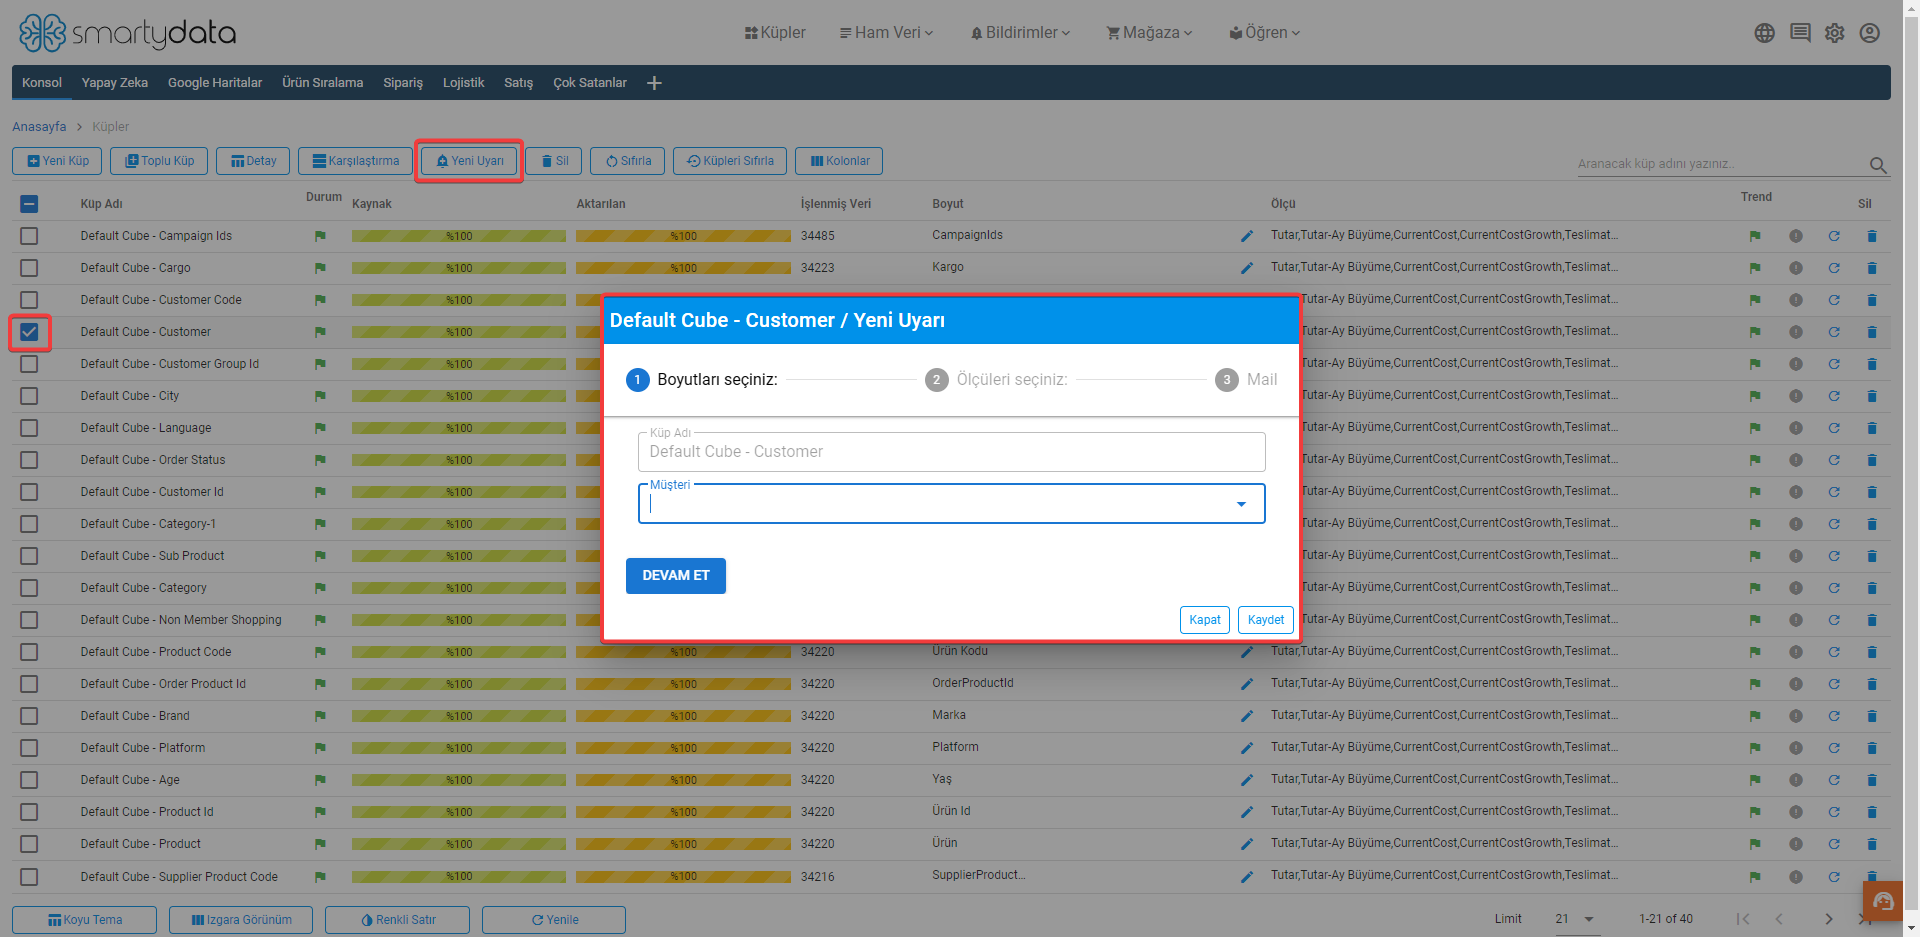Click the Yeni Küp button

[x=57, y=161]
